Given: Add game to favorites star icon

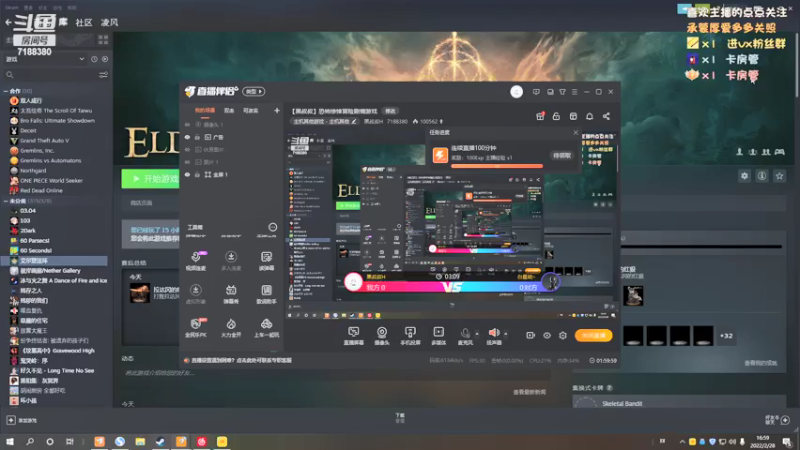Looking at the screenshot, I should [x=780, y=176].
